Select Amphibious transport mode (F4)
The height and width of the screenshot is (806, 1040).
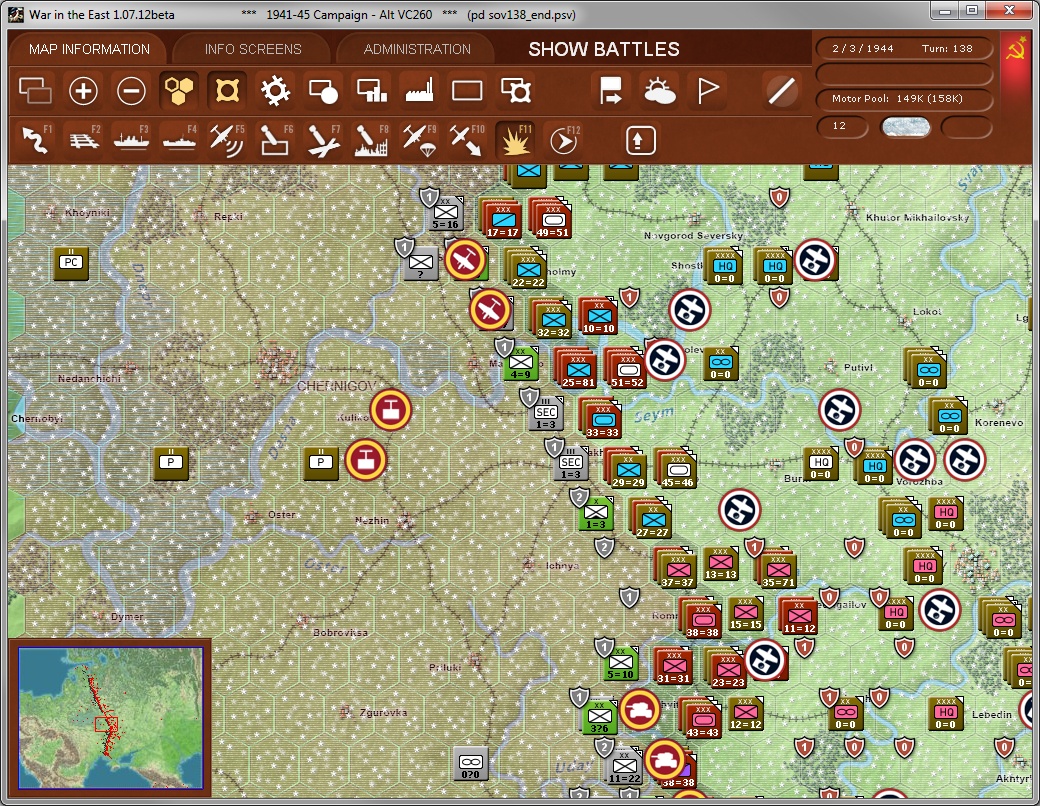pyautogui.click(x=179, y=140)
